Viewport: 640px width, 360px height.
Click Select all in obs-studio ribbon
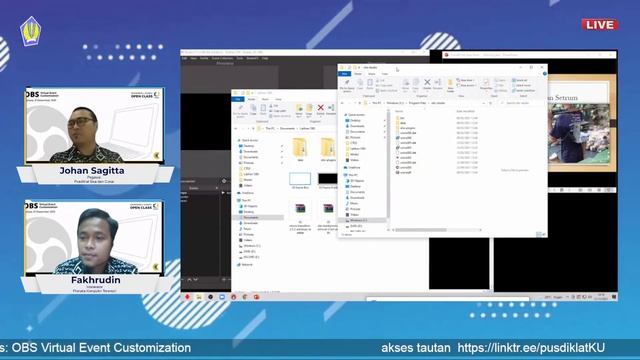pos(520,80)
